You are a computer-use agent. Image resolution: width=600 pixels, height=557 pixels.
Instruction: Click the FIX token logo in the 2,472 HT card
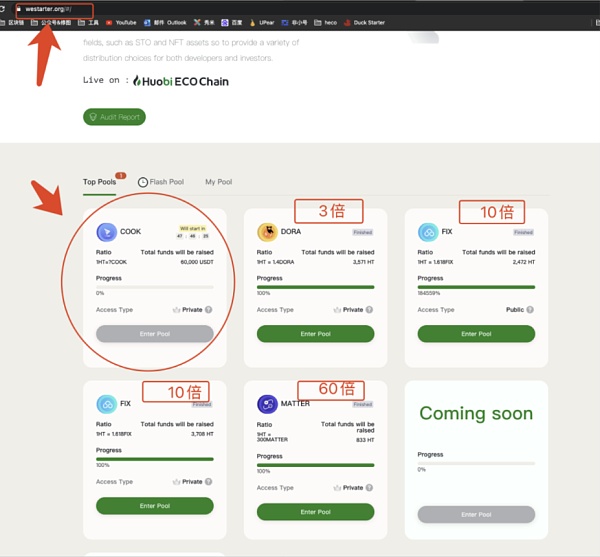[x=428, y=232]
